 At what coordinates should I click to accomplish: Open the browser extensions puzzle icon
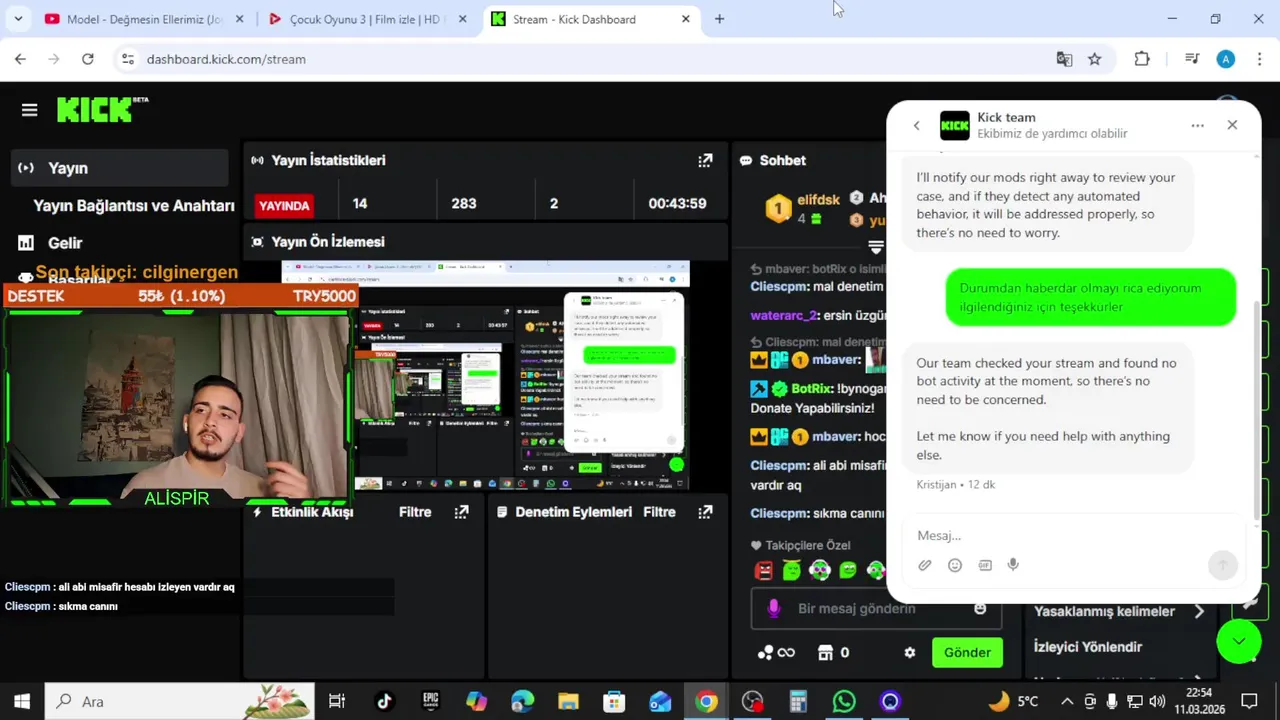[1142, 59]
